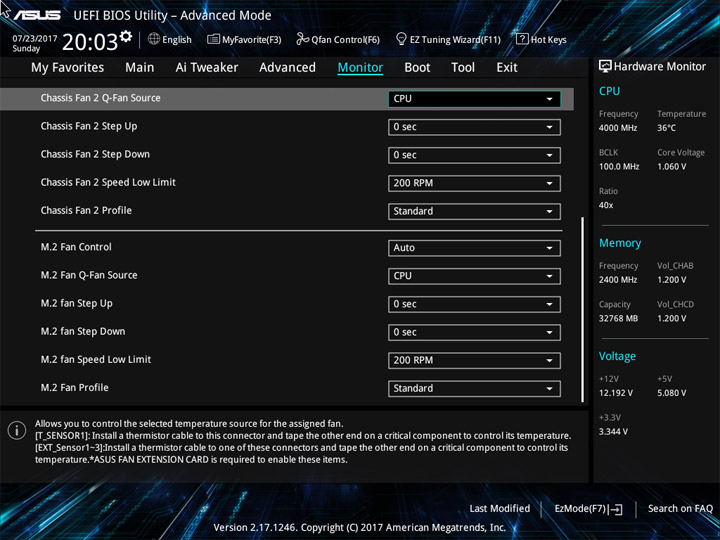Image resolution: width=720 pixels, height=540 pixels.
Task: Select the Monitor tab
Action: (x=360, y=68)
